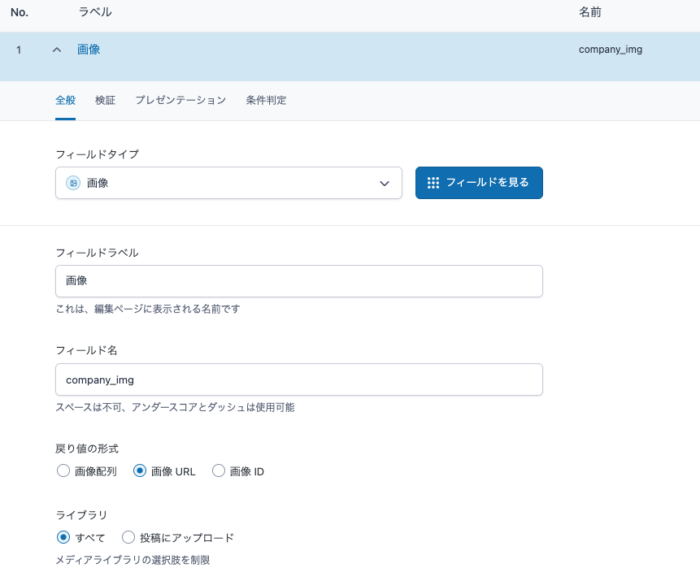
Task: Collapse the 画像 field row chevron
Action: pos(57,49)
